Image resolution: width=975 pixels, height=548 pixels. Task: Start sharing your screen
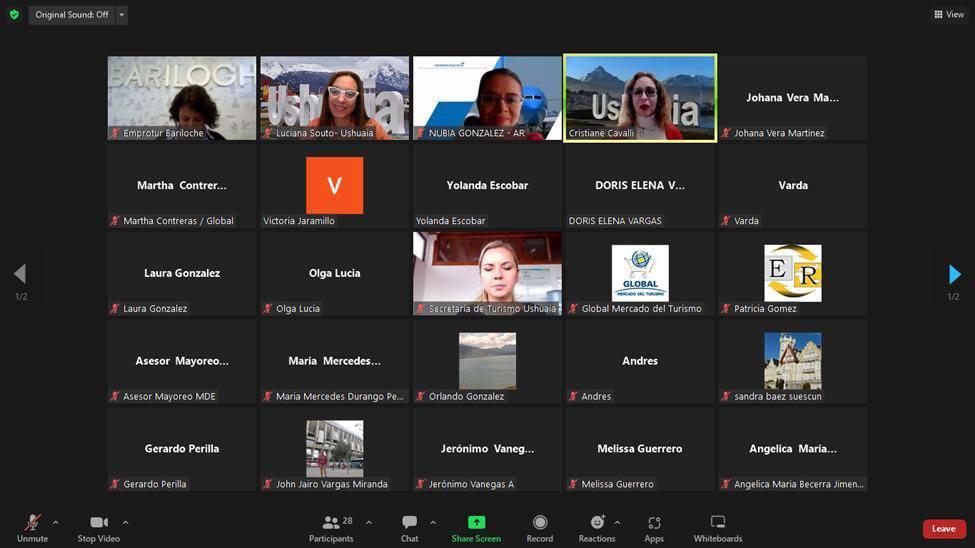click(475, 528)
